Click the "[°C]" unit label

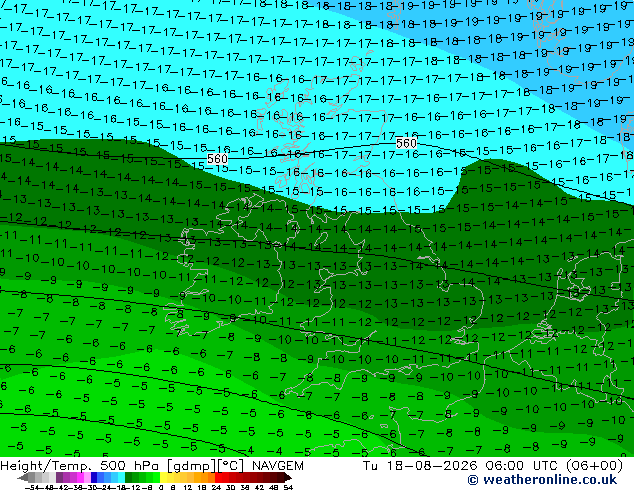pos(231,466)
